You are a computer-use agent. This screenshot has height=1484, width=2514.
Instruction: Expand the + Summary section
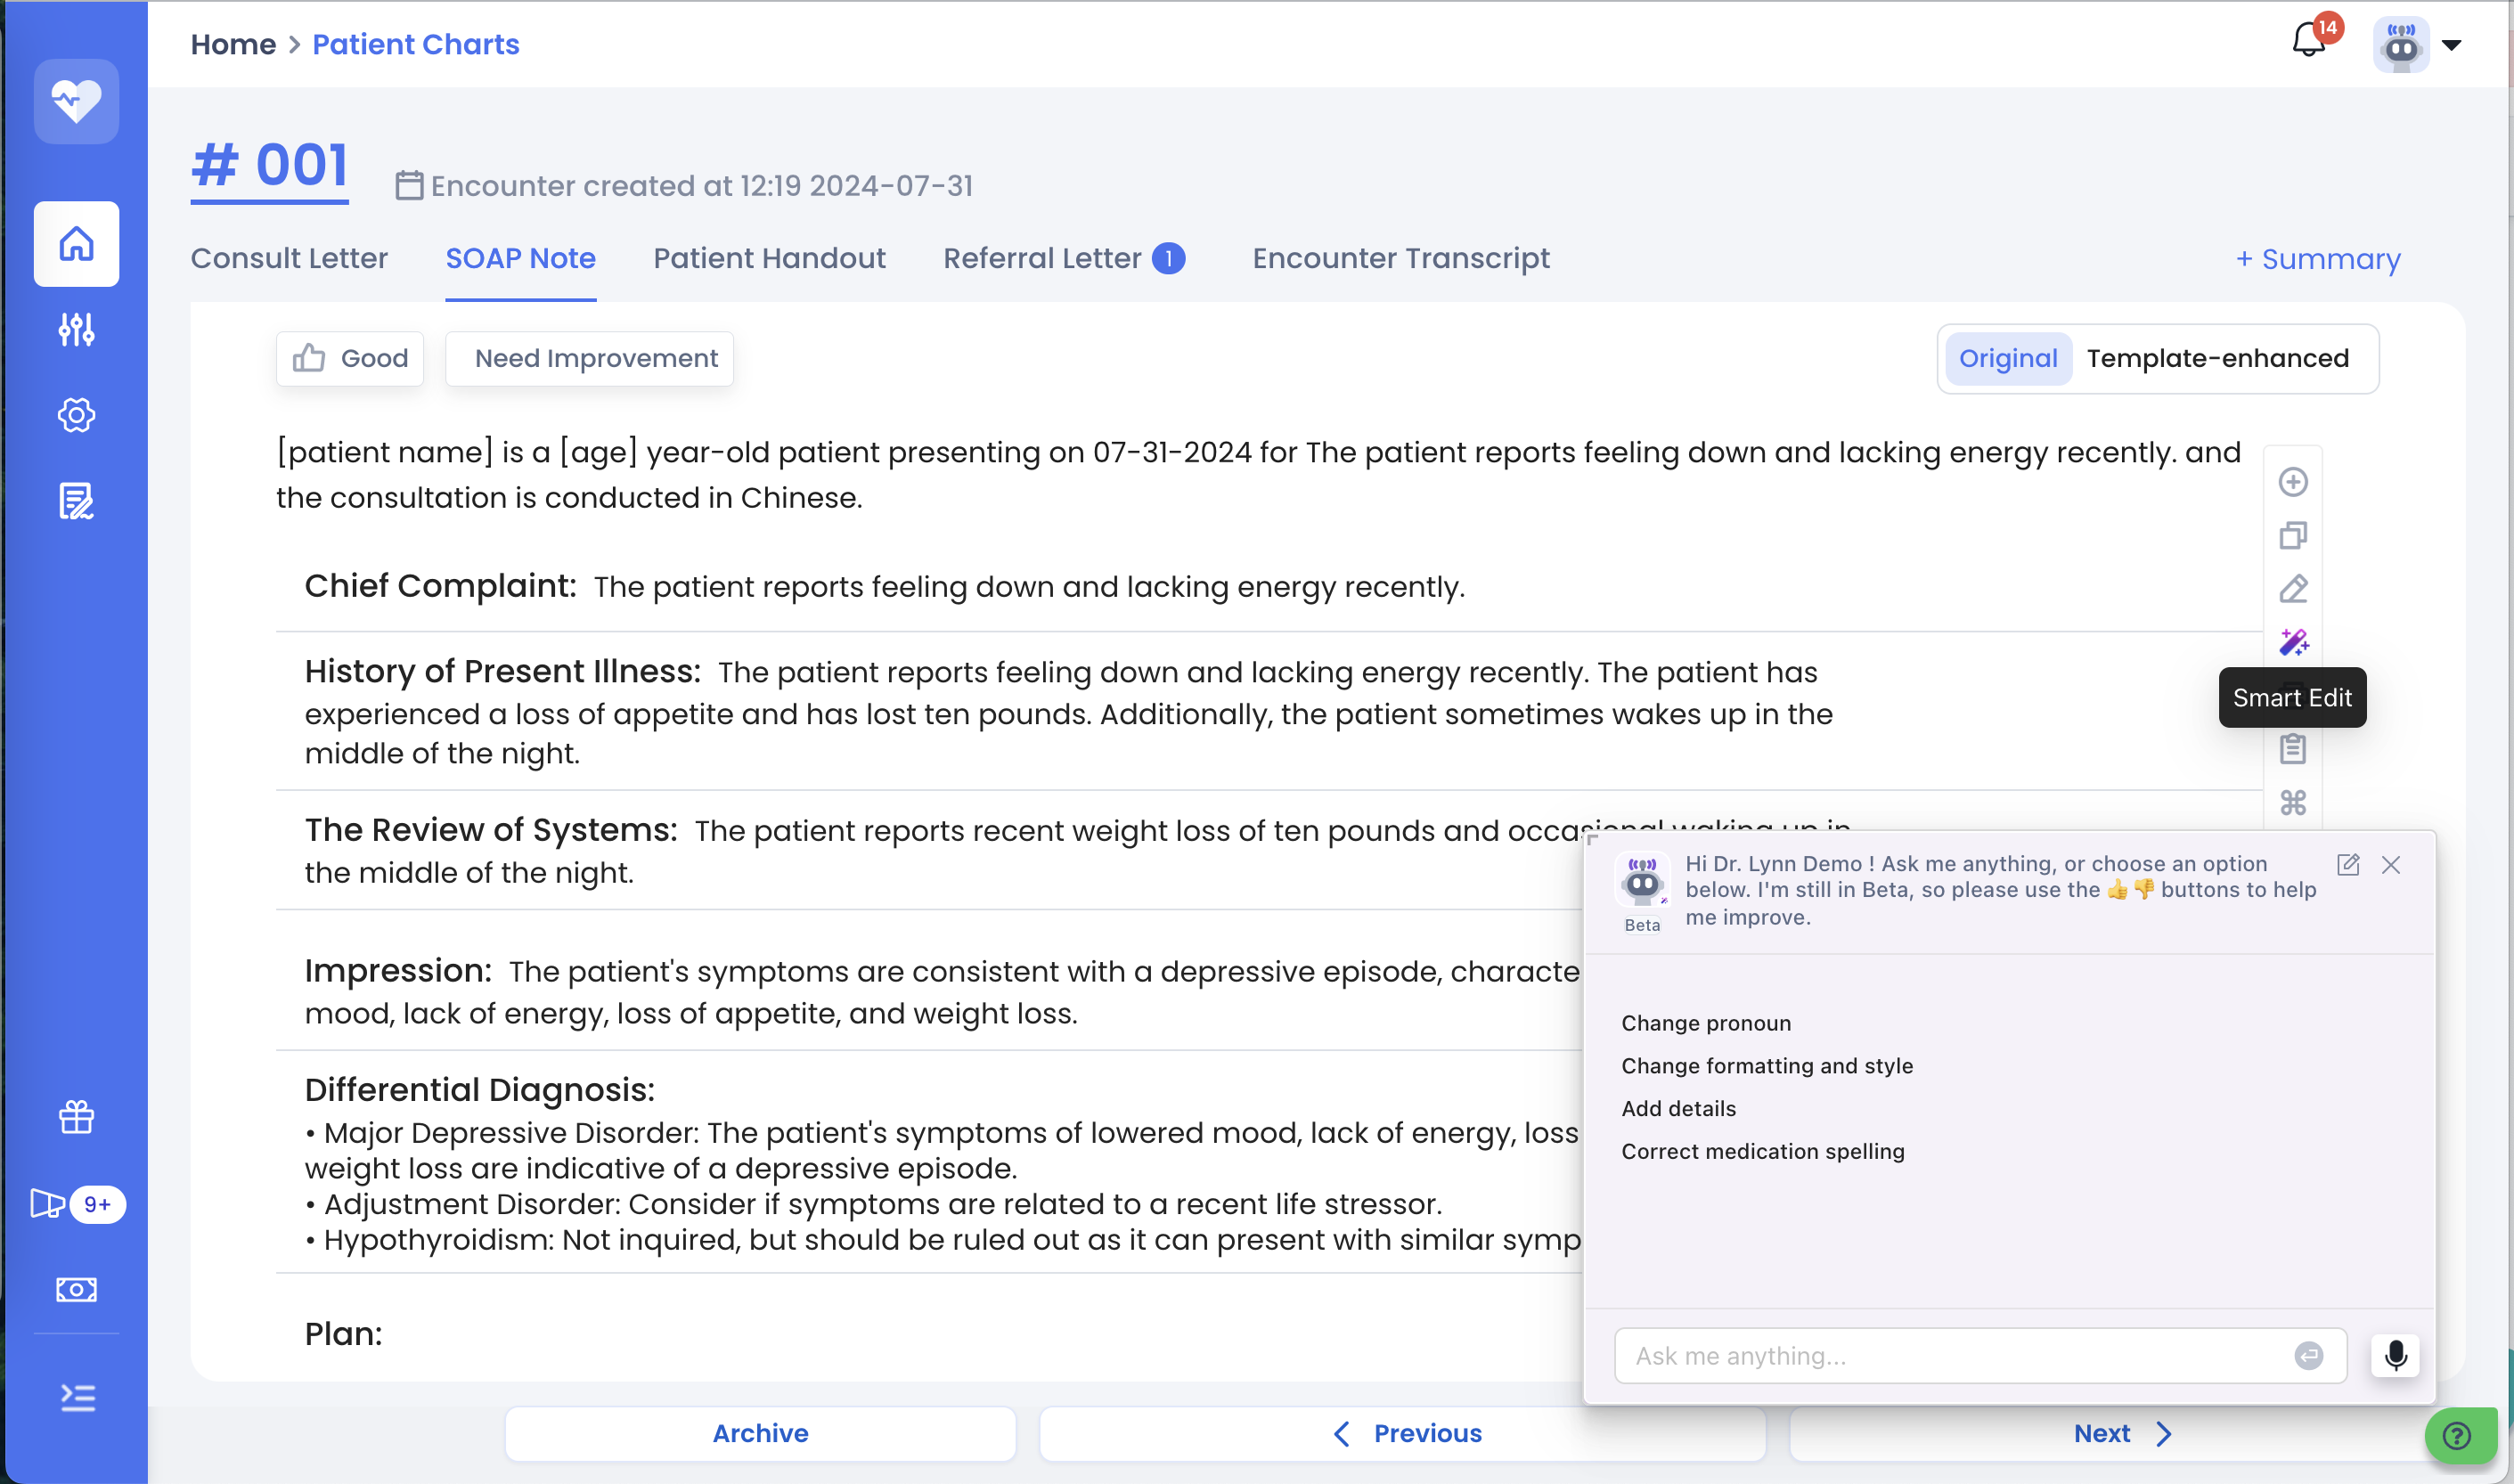pyautogui.click(x=2317, y=259)
